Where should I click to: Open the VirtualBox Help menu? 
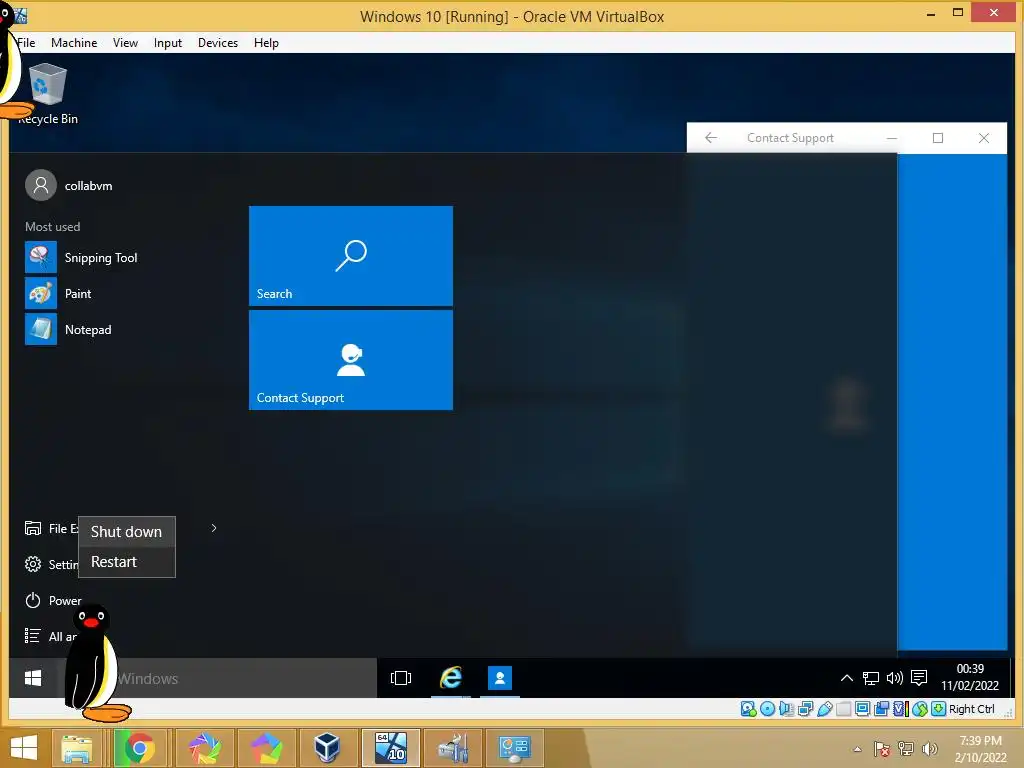point(266,42)
